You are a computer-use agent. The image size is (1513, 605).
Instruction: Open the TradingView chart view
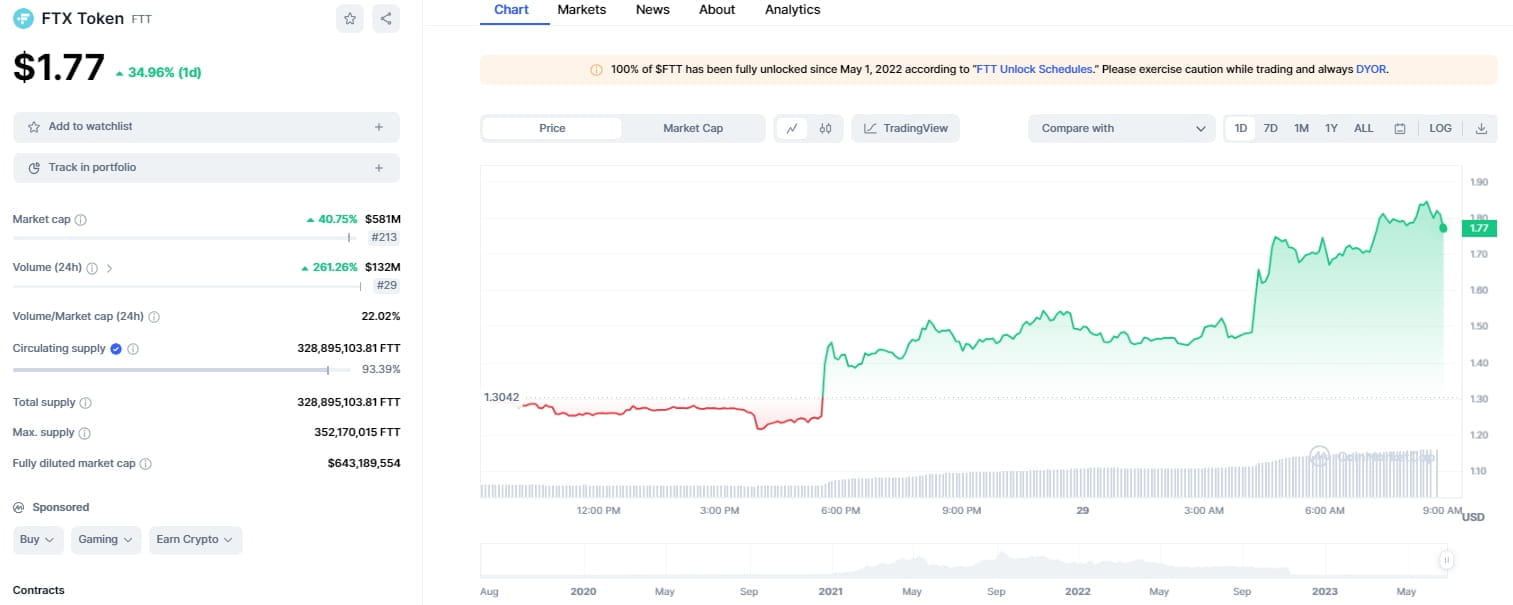[x=905, y=128]
